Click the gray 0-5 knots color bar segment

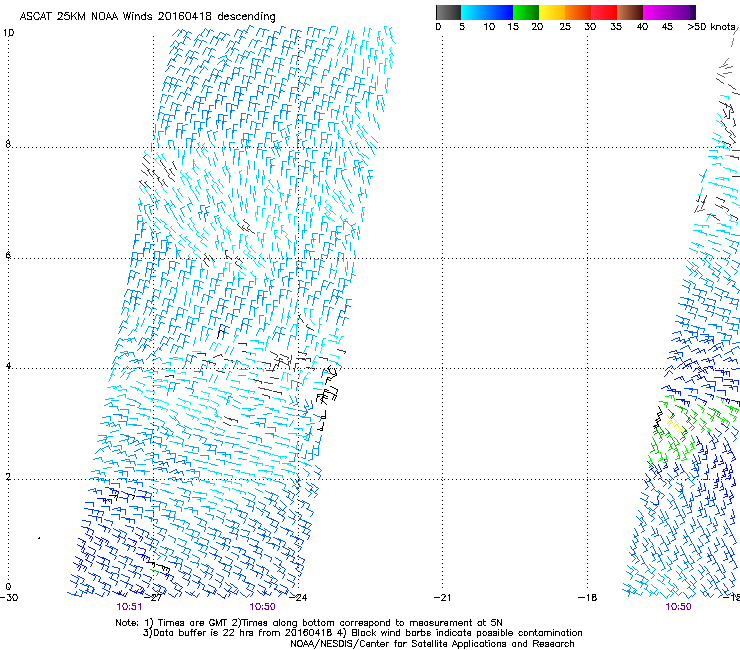click(x=448, y=12)
